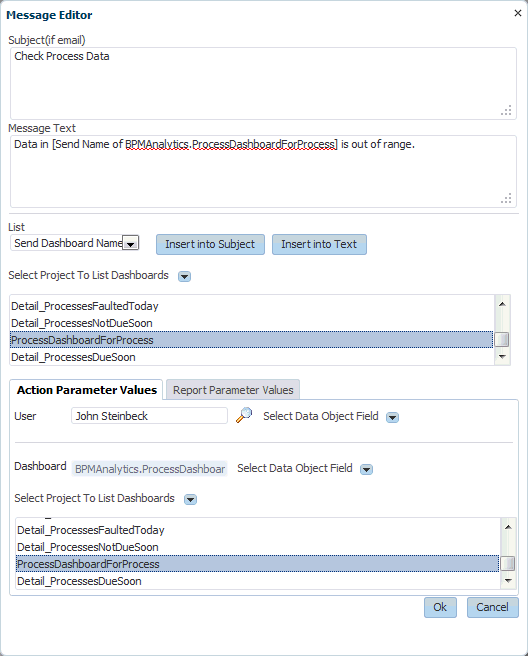Click the Cancel button

click(x=492, y=607)
